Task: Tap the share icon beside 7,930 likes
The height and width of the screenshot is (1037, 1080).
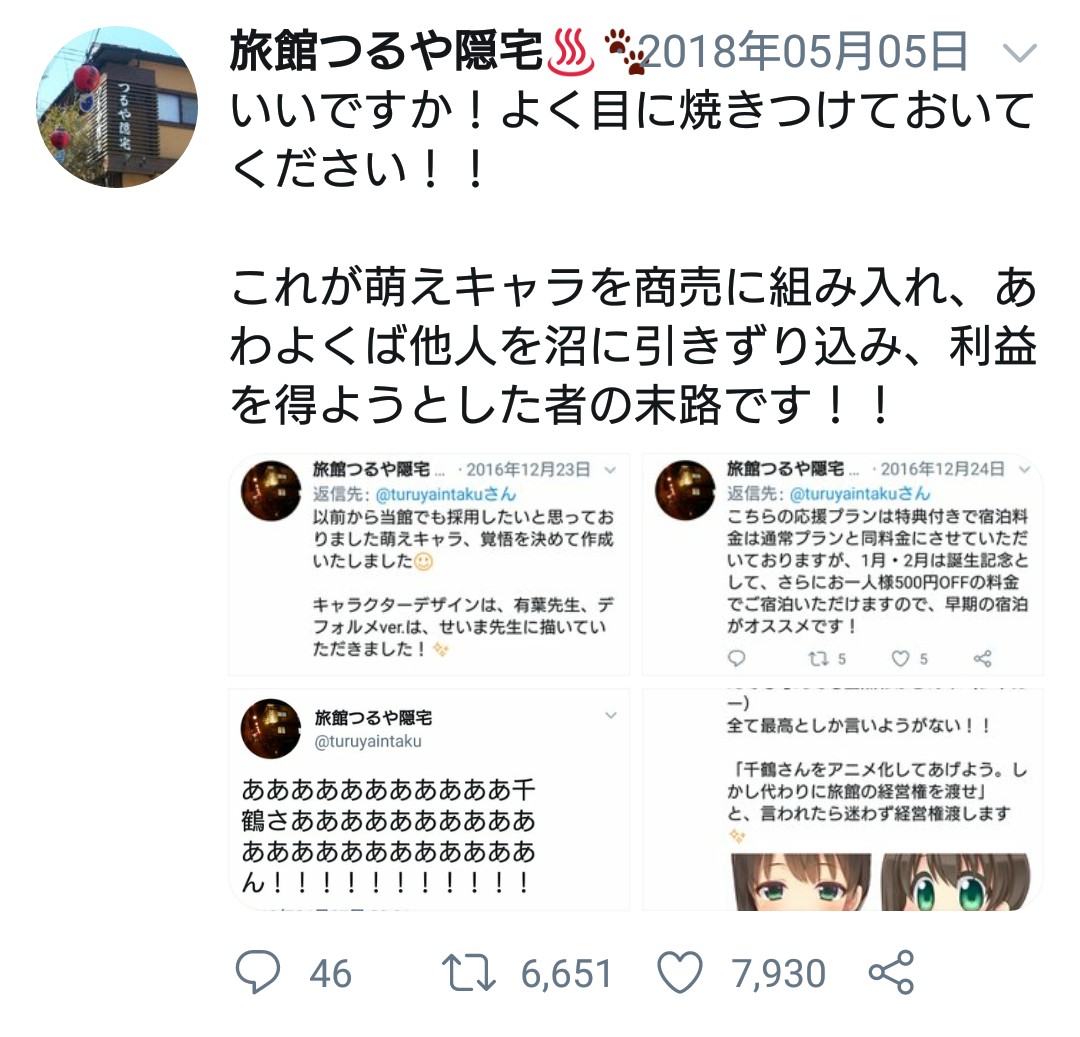Action: click(891, 972)
